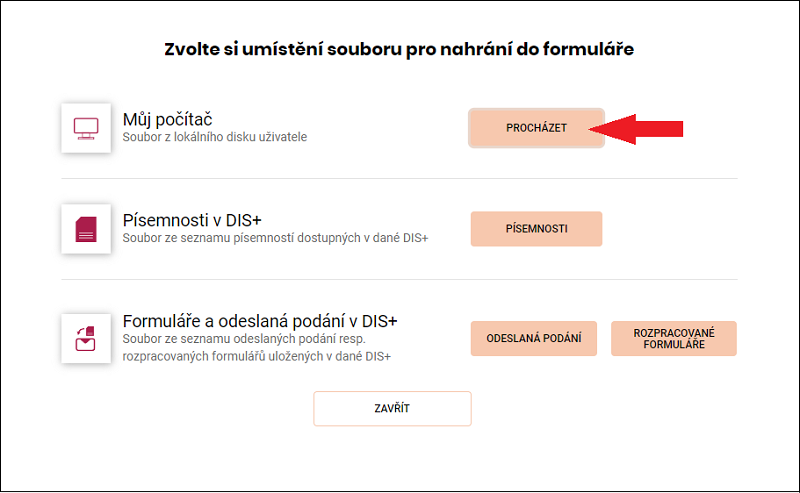Click the computer monitor icon for Můj počítač

[86, 128]
